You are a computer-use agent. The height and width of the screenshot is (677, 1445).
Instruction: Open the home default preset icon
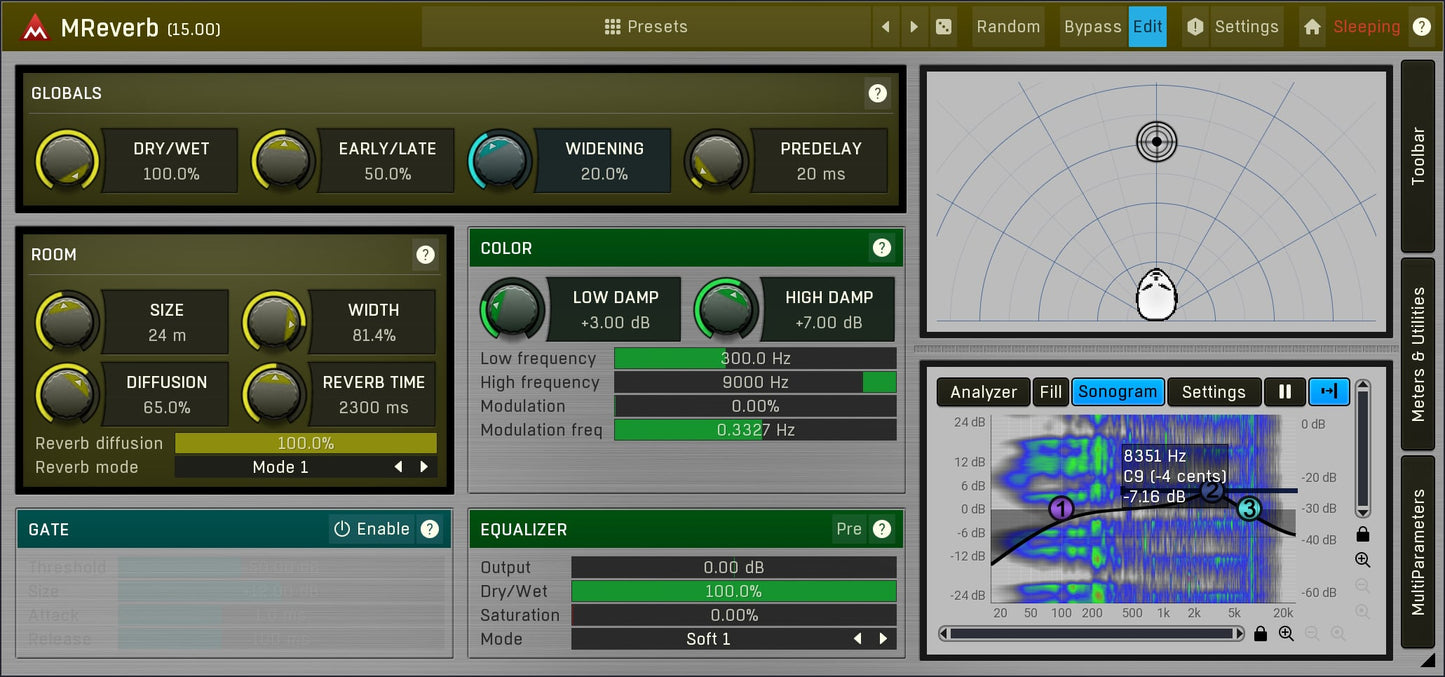tap(1312, 27)
